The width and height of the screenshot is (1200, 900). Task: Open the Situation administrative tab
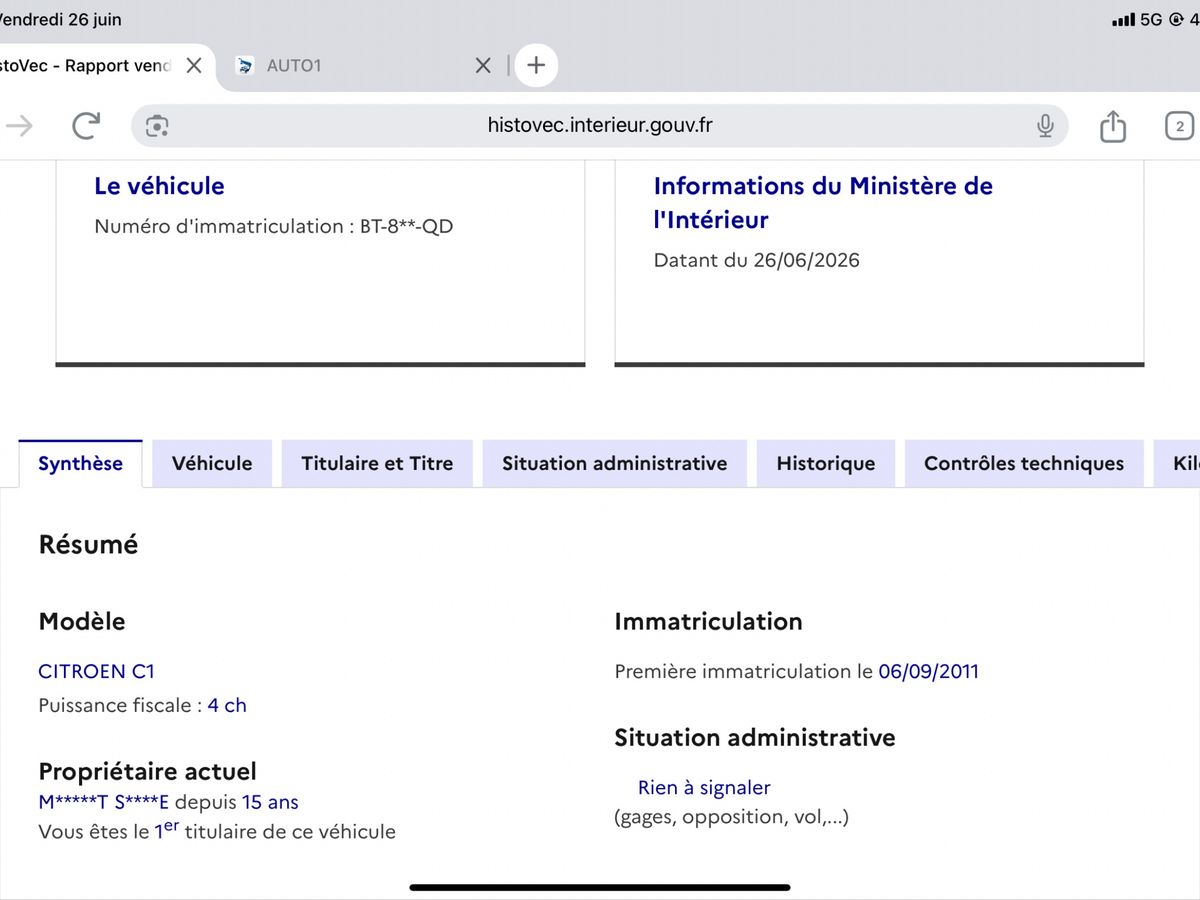tap(615, 464)
